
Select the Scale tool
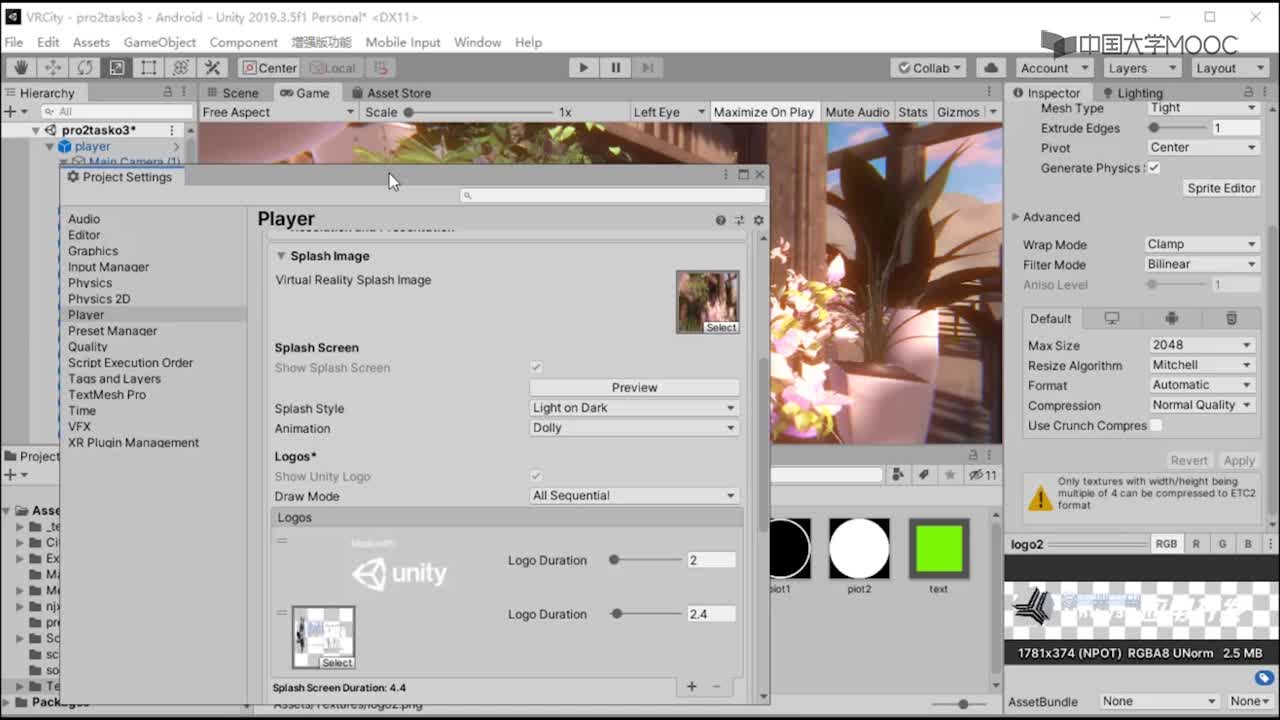(x=117, y=67)
